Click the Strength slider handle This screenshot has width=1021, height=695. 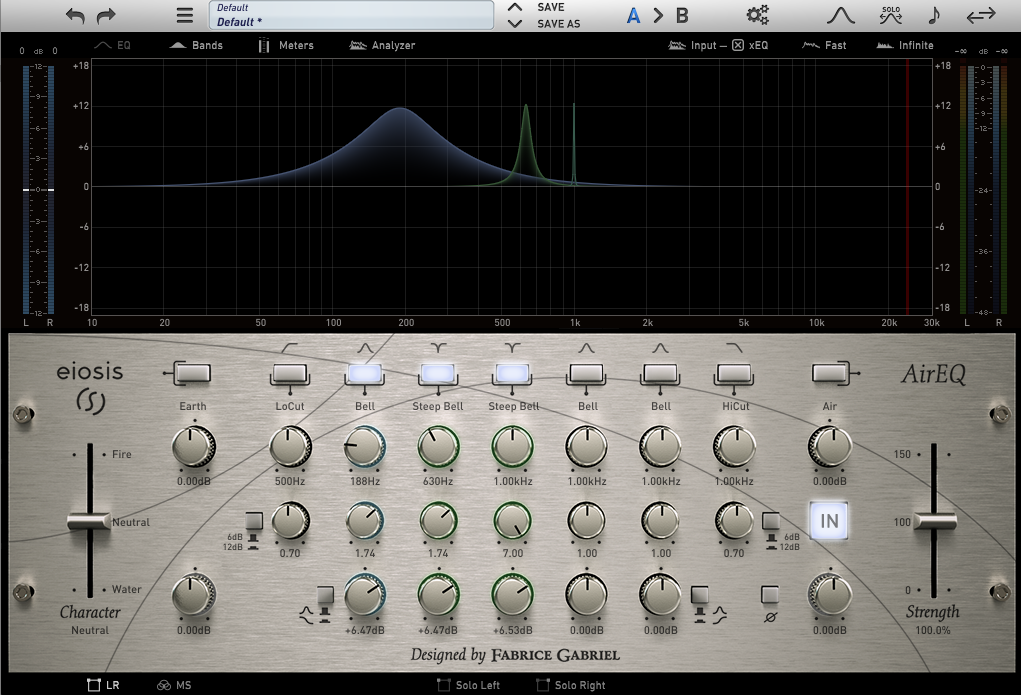(934, 521)
